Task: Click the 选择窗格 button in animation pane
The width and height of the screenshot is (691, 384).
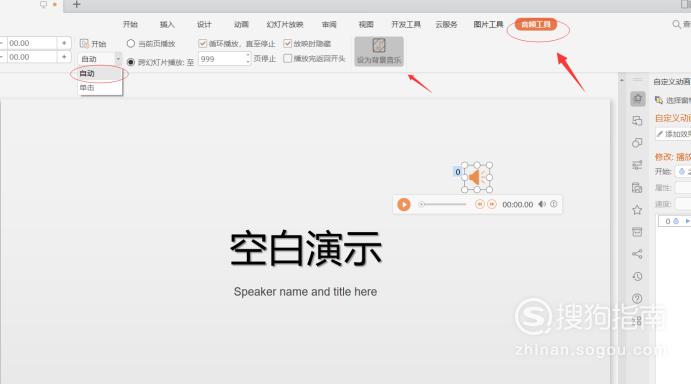Action: pos(672,101)
